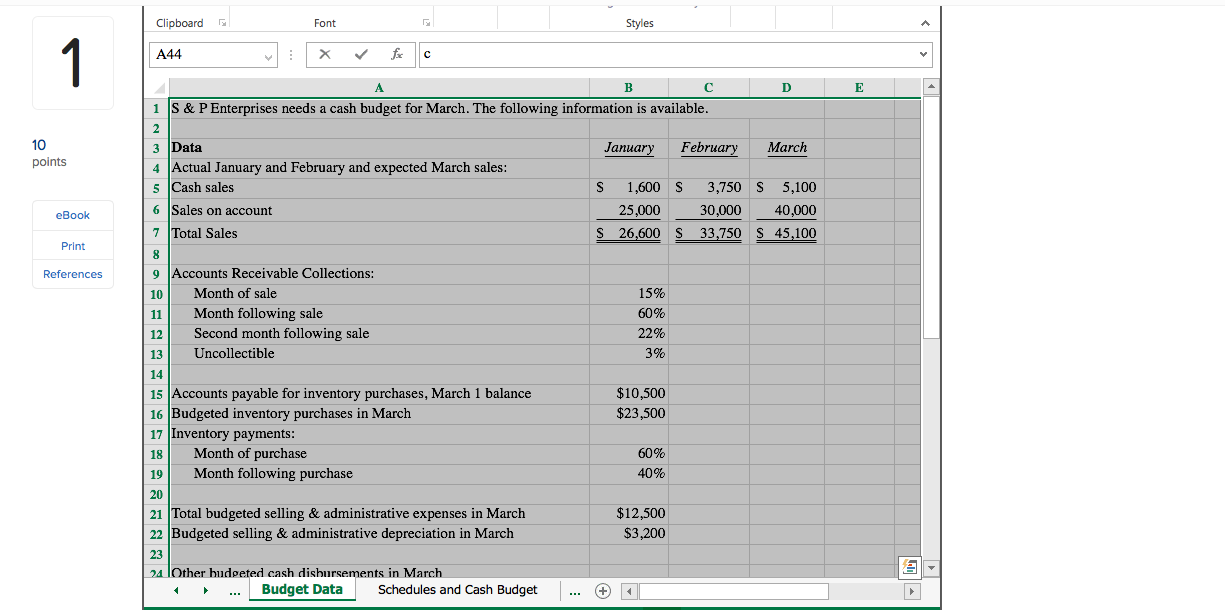Image resolution: width=1225 pixels, height=610 pixels.
Task: Select January sales on account 25,000
Action: (x=628, y=210)
